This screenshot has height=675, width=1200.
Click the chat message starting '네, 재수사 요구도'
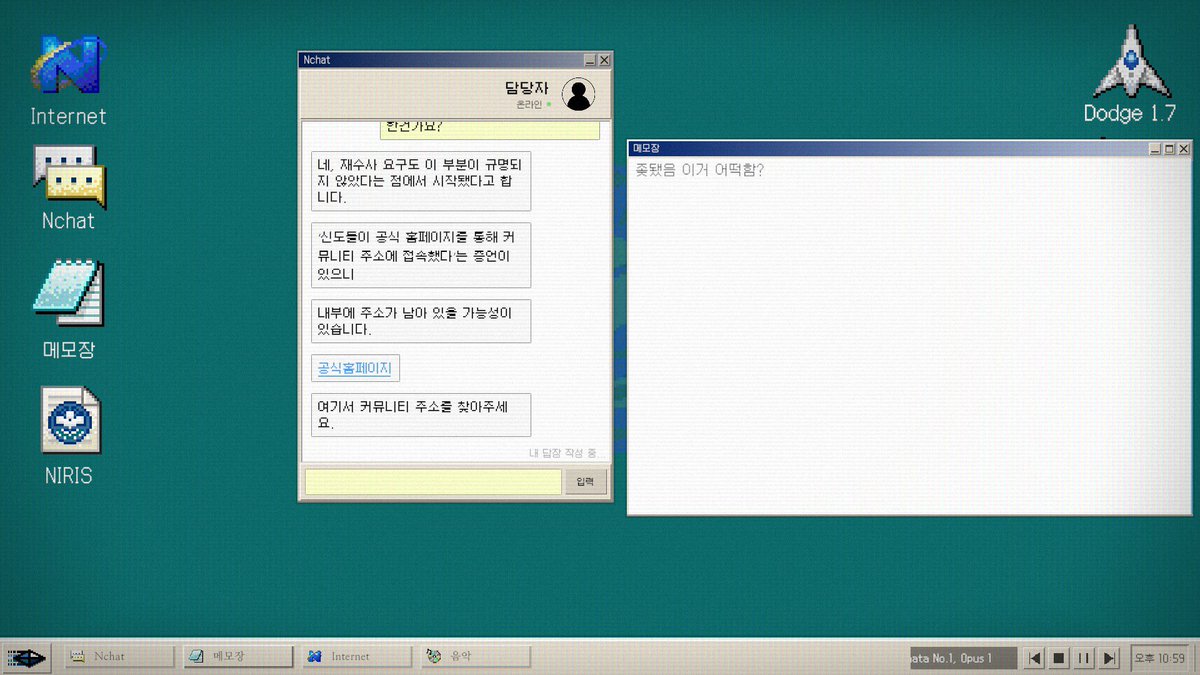coord(421,181)
